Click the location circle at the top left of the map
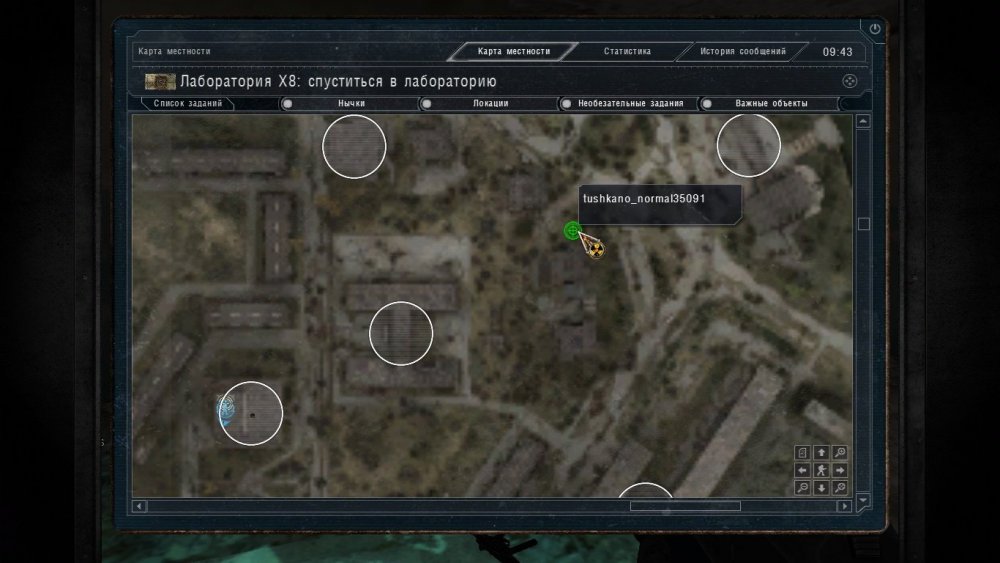Screen dimensions: 1000x563 (354, 147)
